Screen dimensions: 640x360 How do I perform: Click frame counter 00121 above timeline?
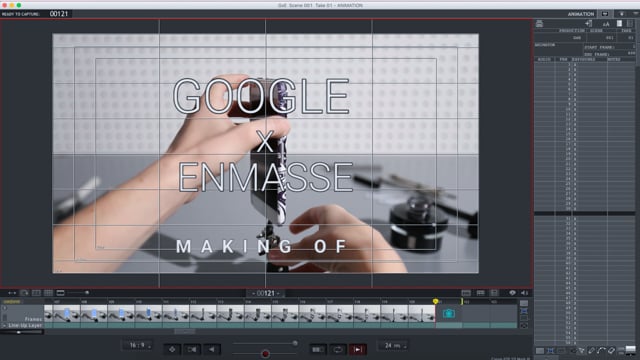[x=266, y=293]
